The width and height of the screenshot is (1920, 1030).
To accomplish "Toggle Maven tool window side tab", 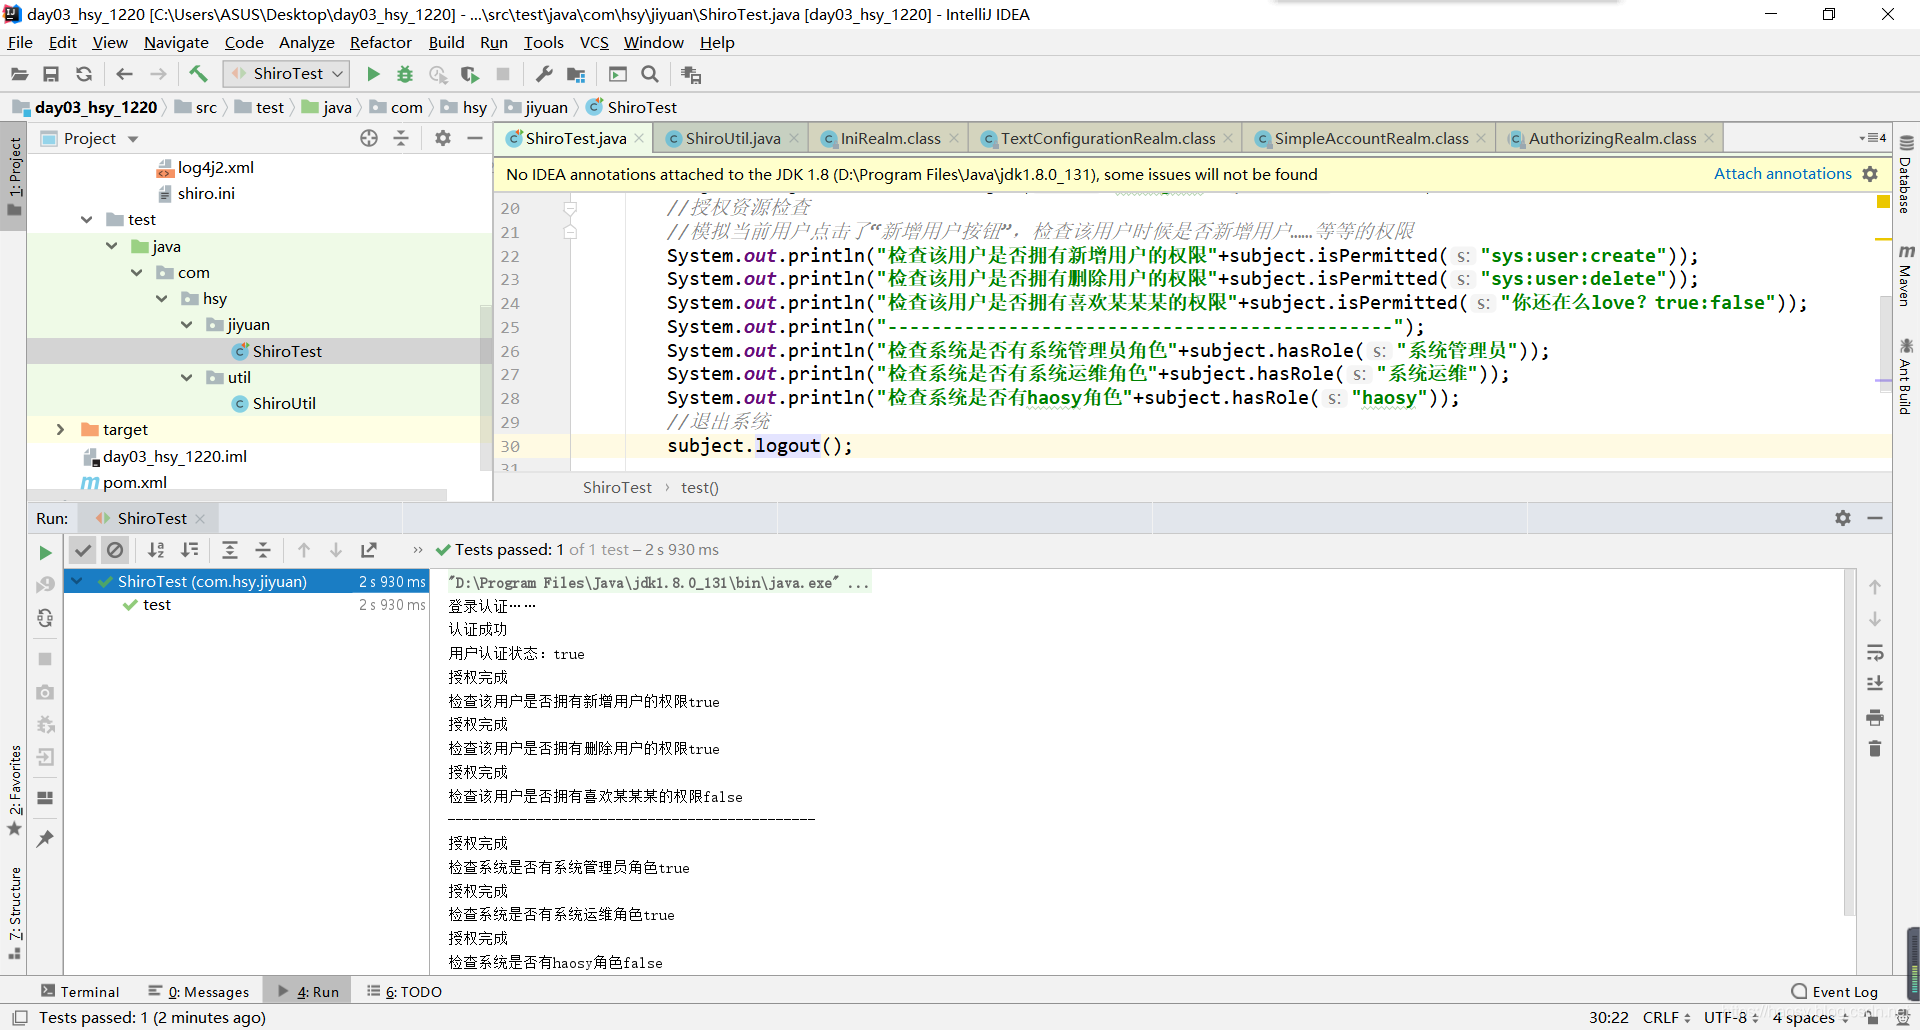I will (x=1906, y=276).
